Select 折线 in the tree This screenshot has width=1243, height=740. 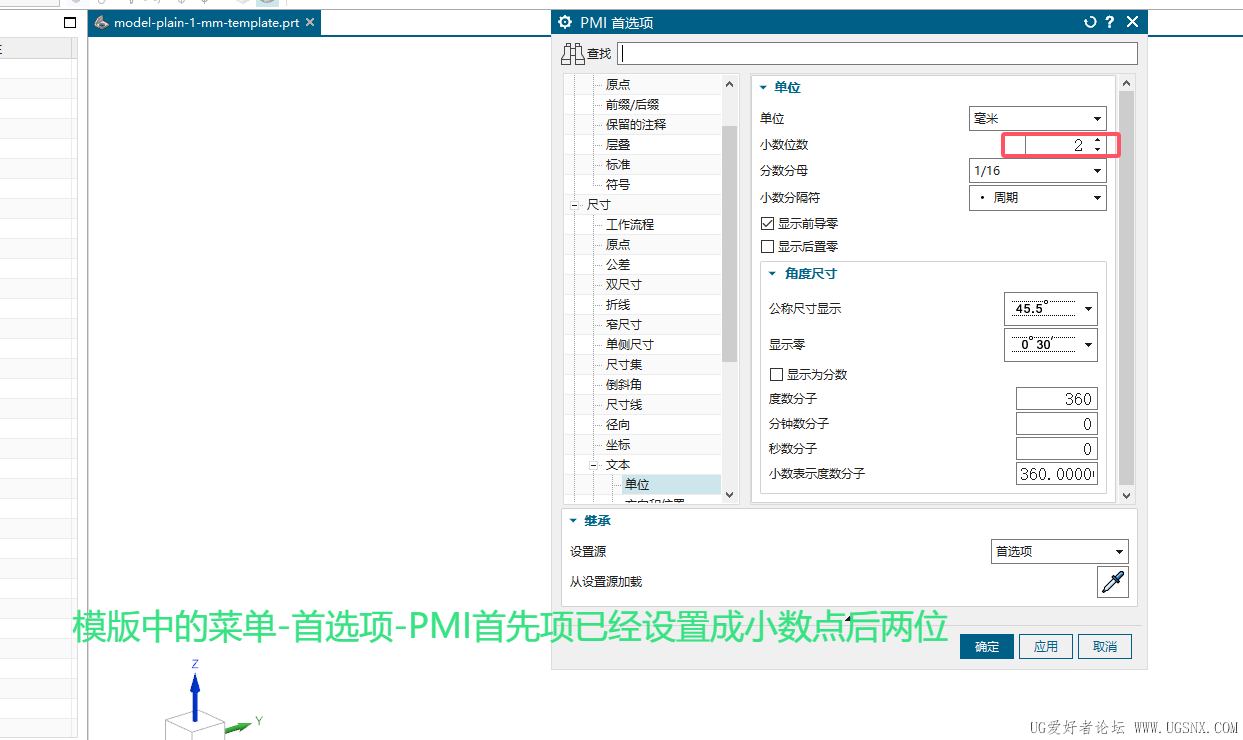[x=618, y=305]
